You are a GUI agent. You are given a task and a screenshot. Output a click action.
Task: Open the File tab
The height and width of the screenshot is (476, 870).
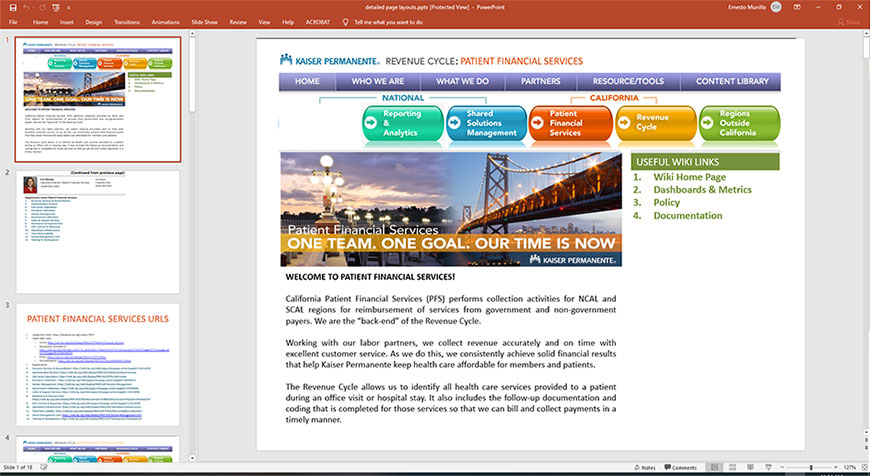coord(13,22)
